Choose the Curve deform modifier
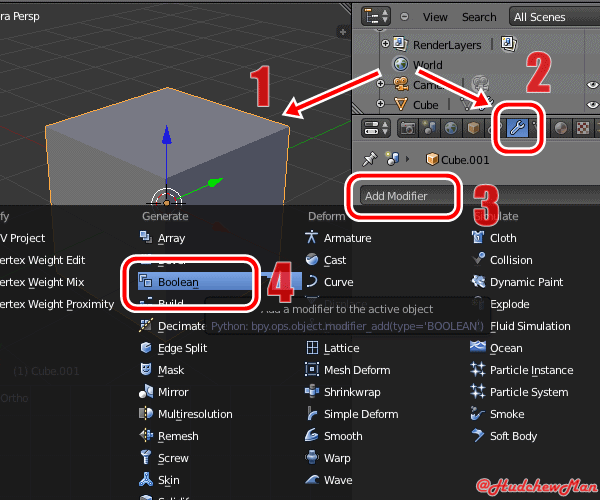 329,282
